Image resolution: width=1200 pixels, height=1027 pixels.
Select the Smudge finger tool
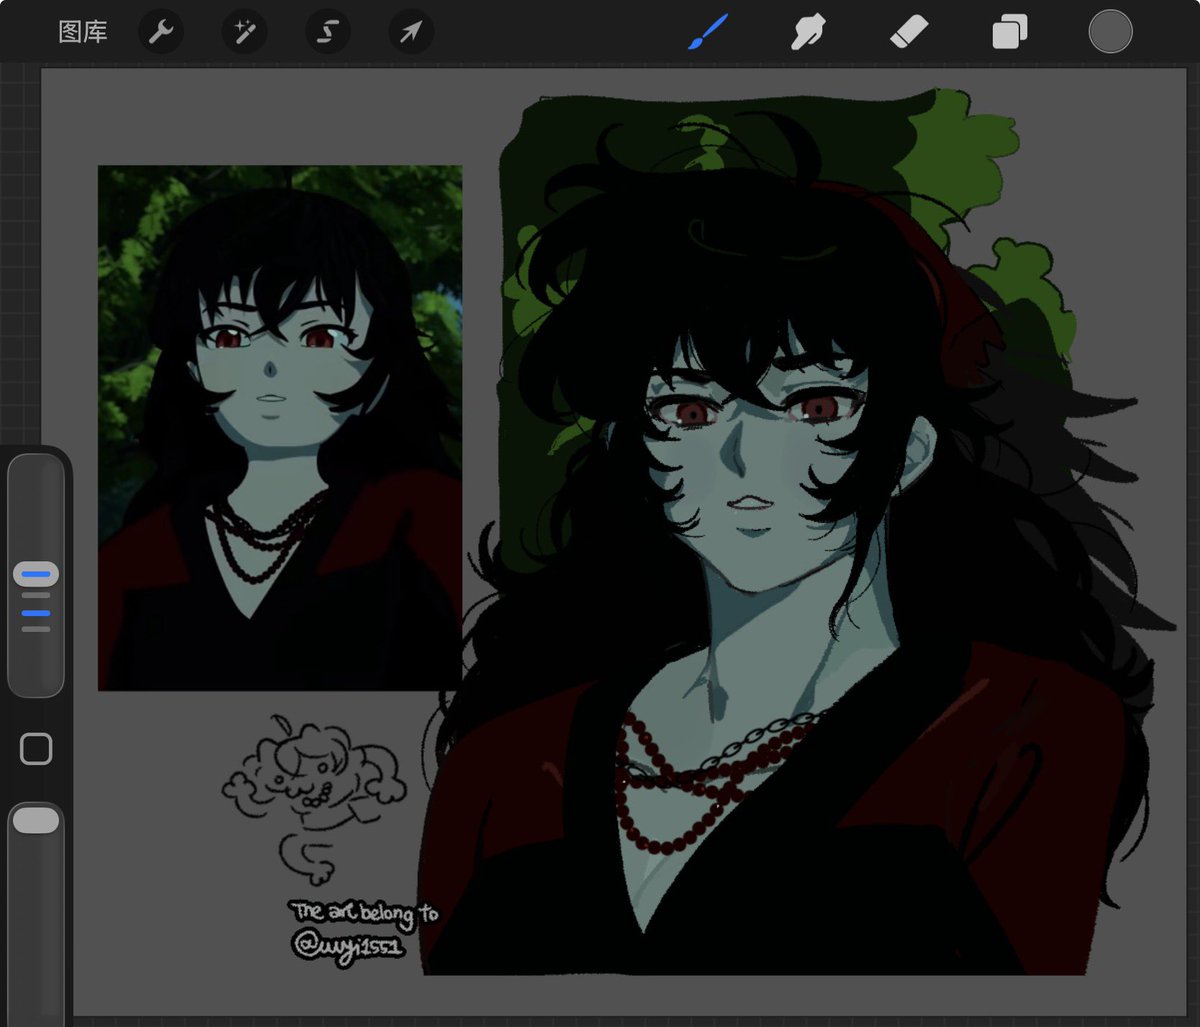click(808, 32)
